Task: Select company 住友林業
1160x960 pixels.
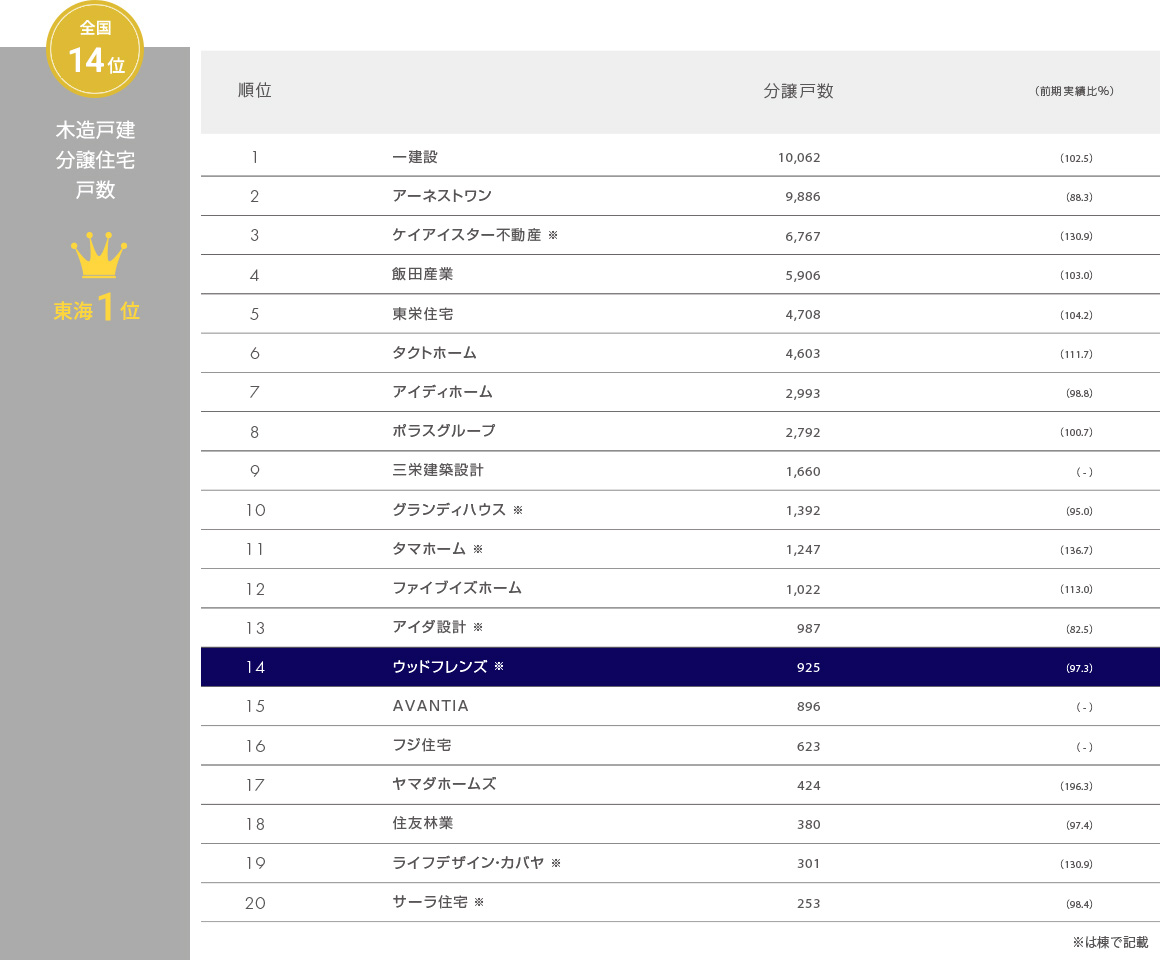Action: (x=422, y=823)
